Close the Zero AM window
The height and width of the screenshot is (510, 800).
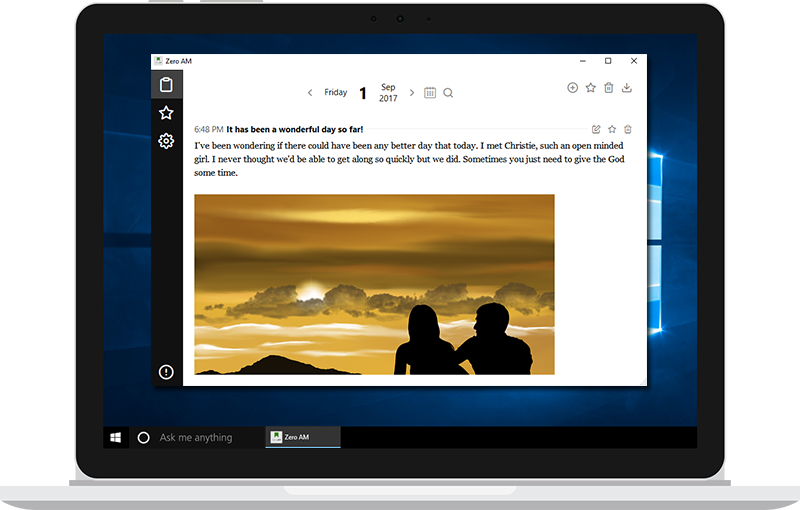click(634, 61)
